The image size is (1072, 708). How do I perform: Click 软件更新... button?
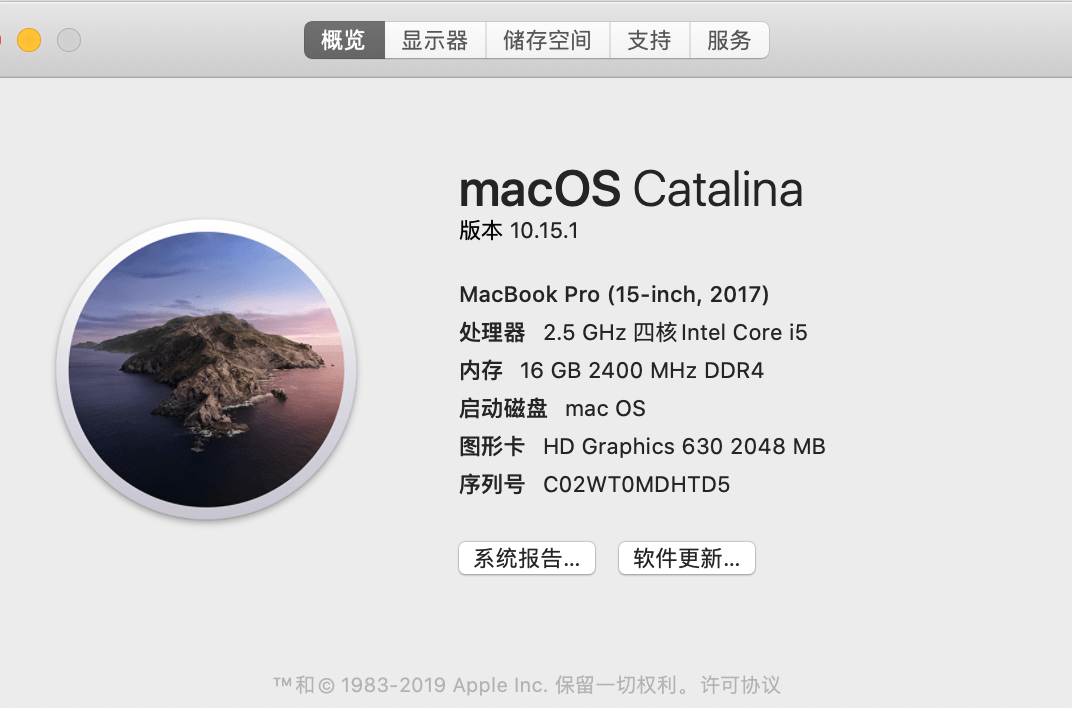pyautogui.click(x=687, y=558)
